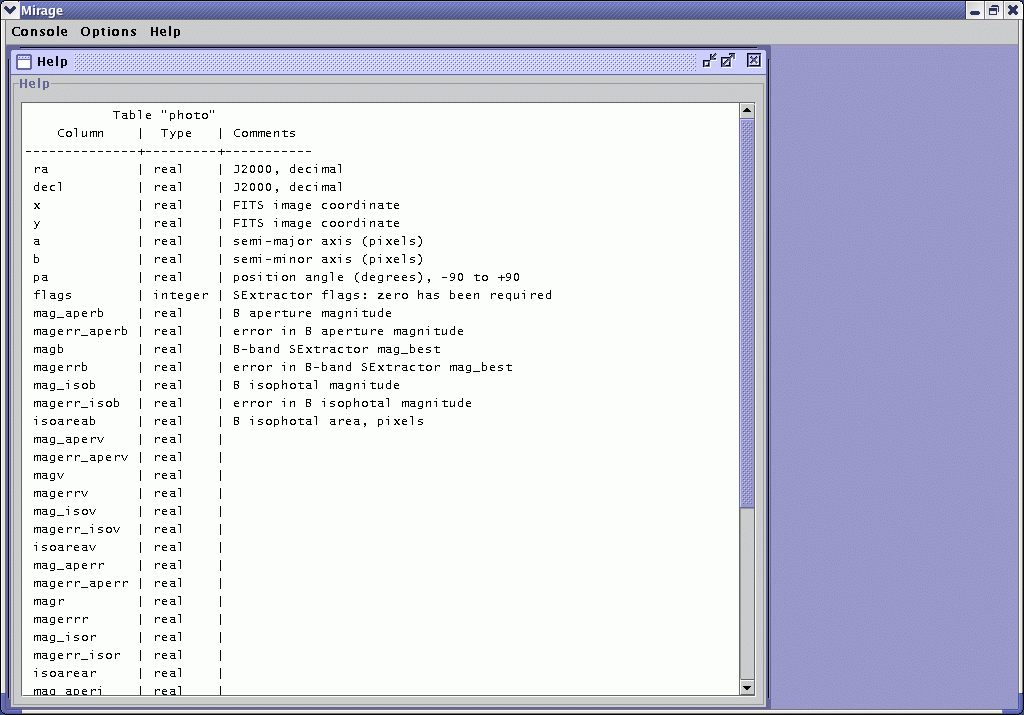Open the Mirage window menu icon
Screen dimensions: 1024x715
pos(10,10)
